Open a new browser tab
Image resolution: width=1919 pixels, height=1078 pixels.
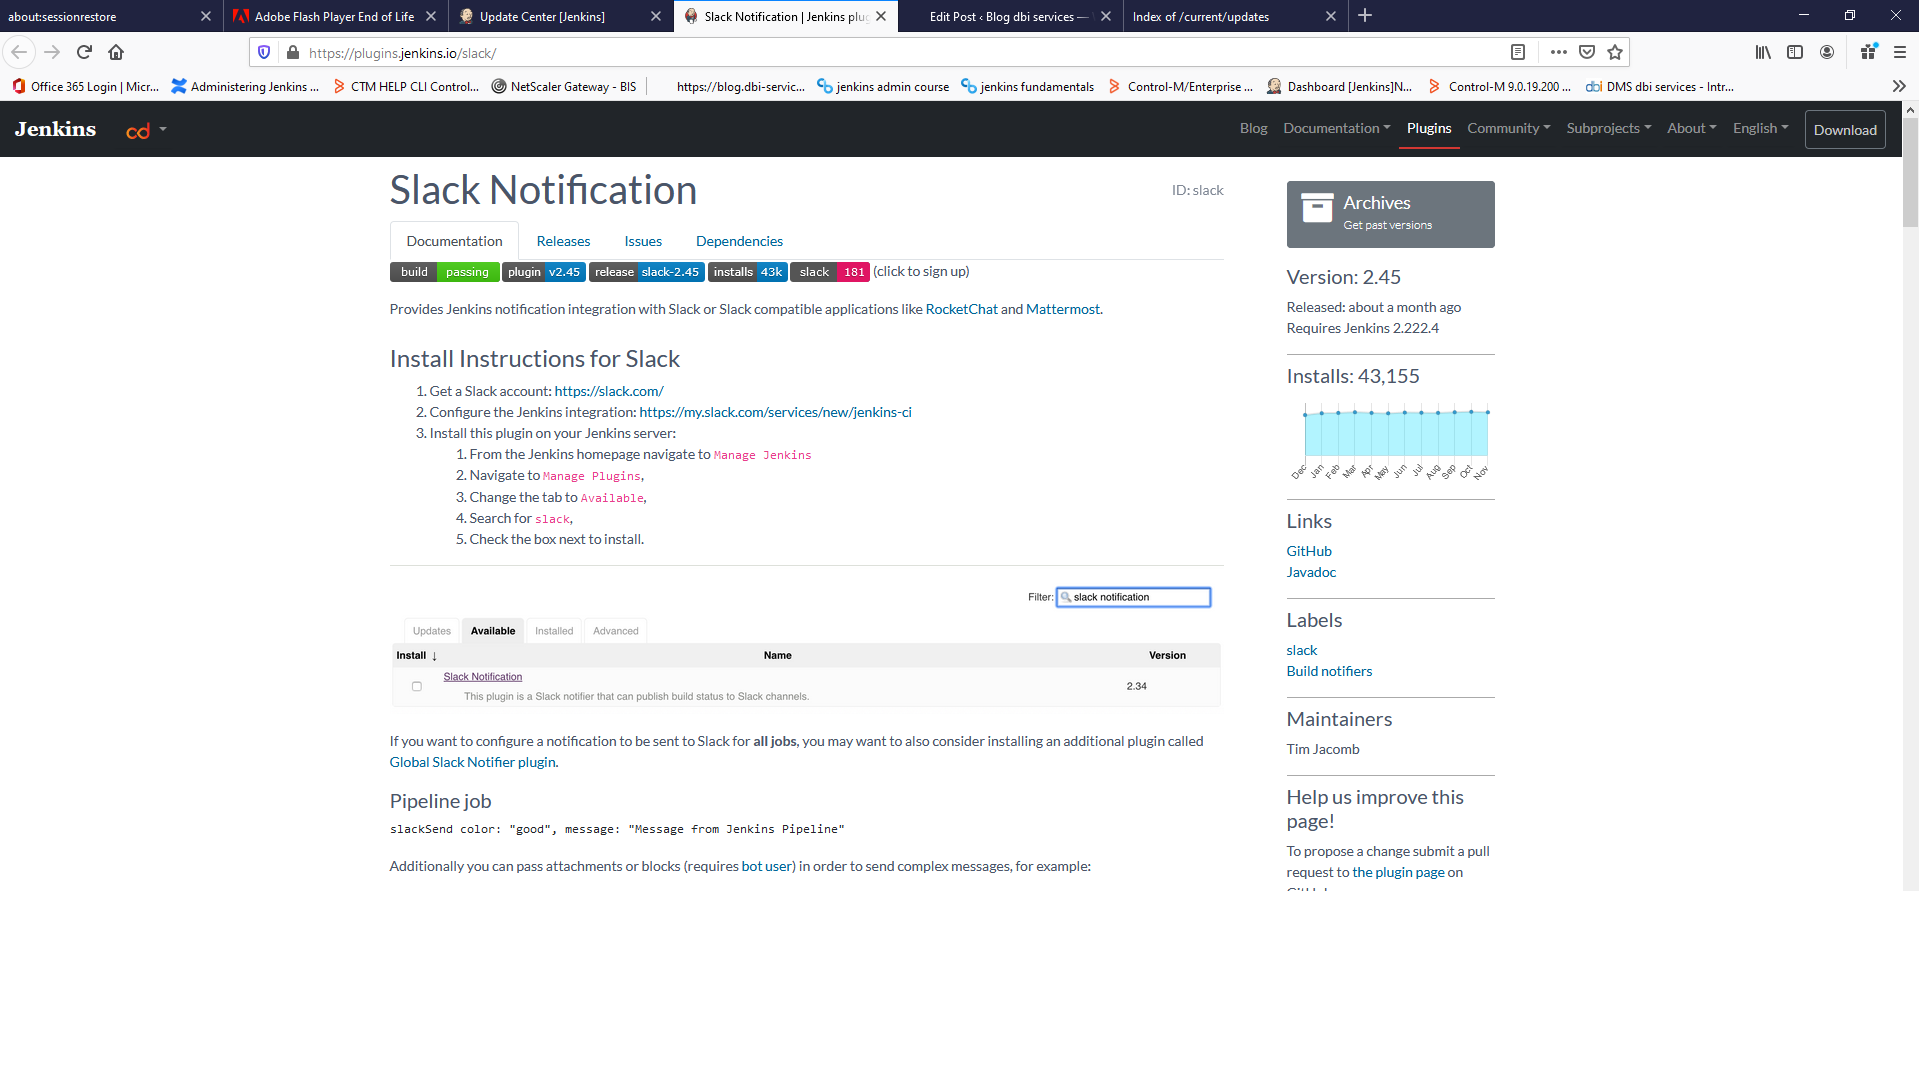[1365, 15]
